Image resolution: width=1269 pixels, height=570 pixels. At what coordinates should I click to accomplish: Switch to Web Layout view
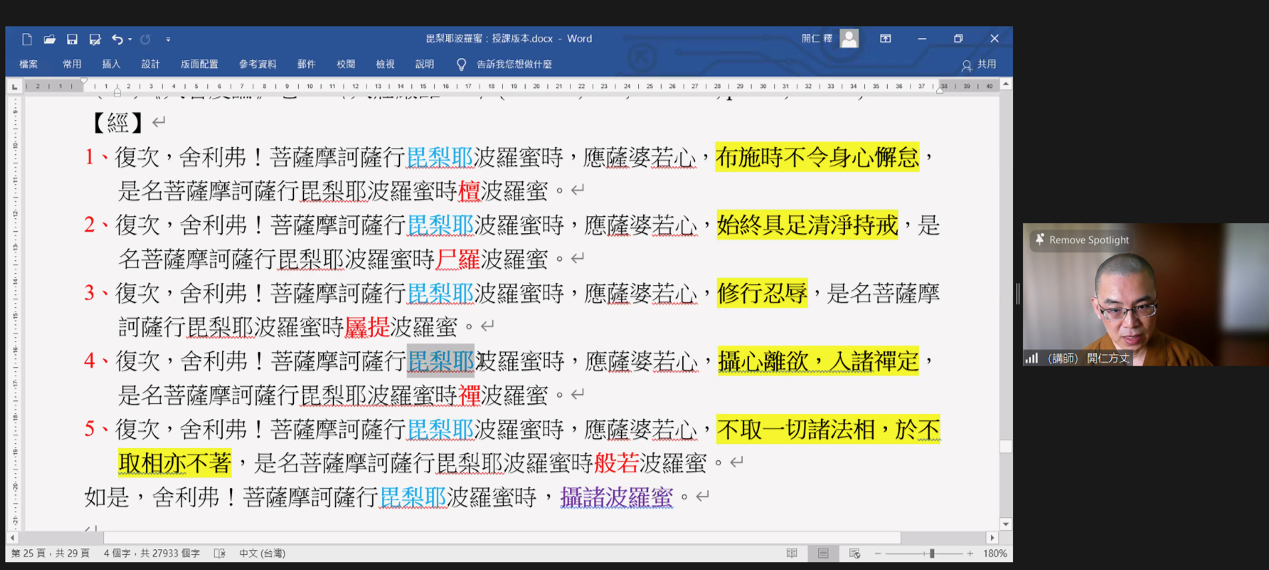pos(854,553)
